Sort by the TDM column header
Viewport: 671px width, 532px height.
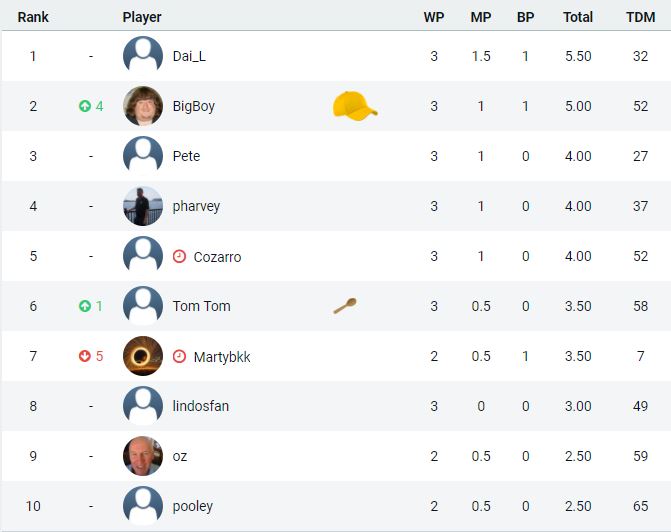click(641, 17)
